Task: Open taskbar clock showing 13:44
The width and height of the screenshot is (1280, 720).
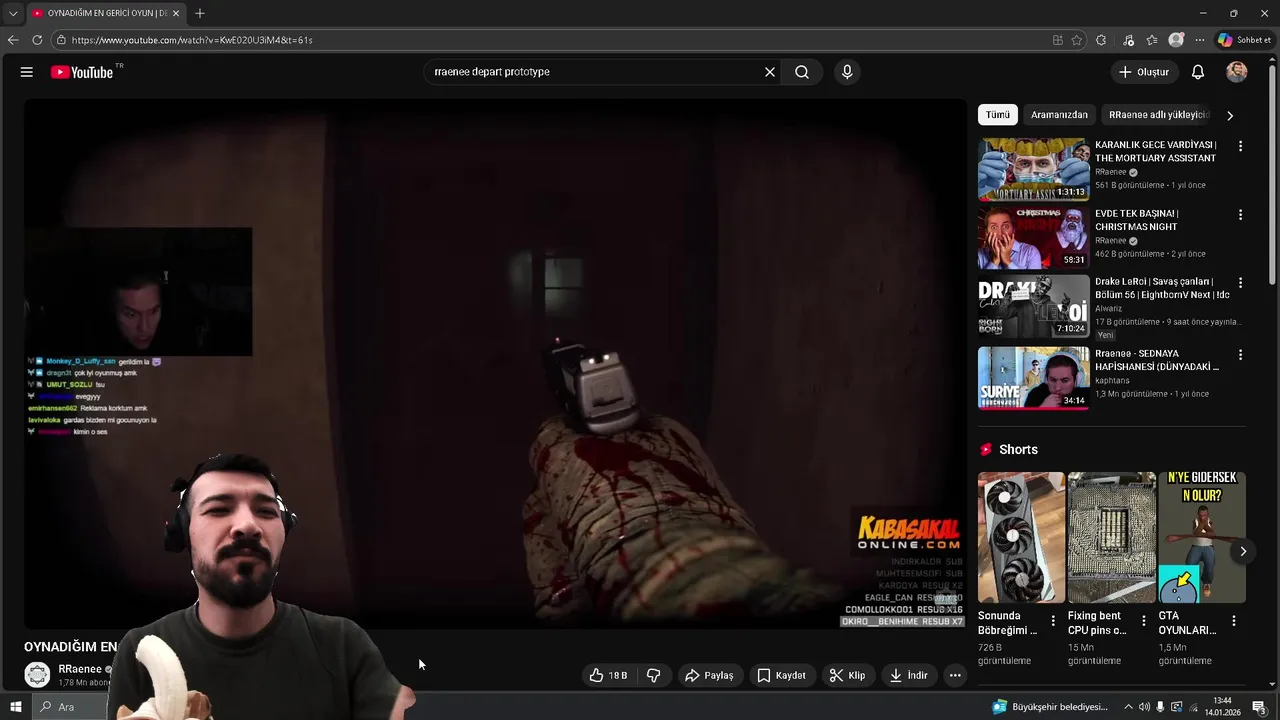Action: 1222,707
